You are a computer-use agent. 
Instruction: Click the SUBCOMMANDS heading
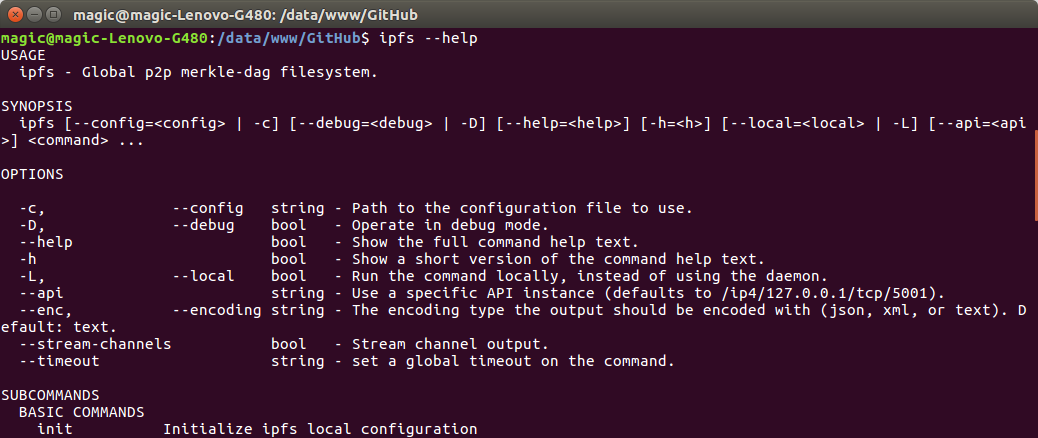click(x=50, y=395)
